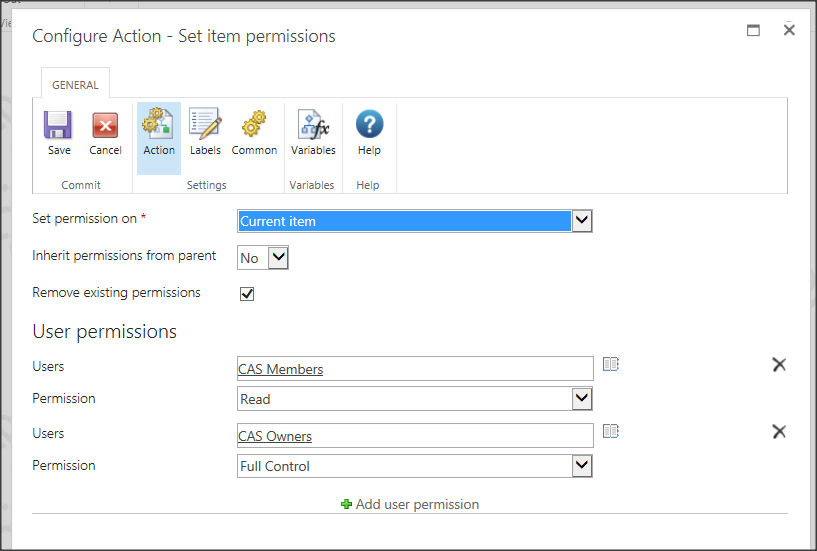Expand the Read permission dropdown
This screenshot has width=817, height=551.
[581, 399]
